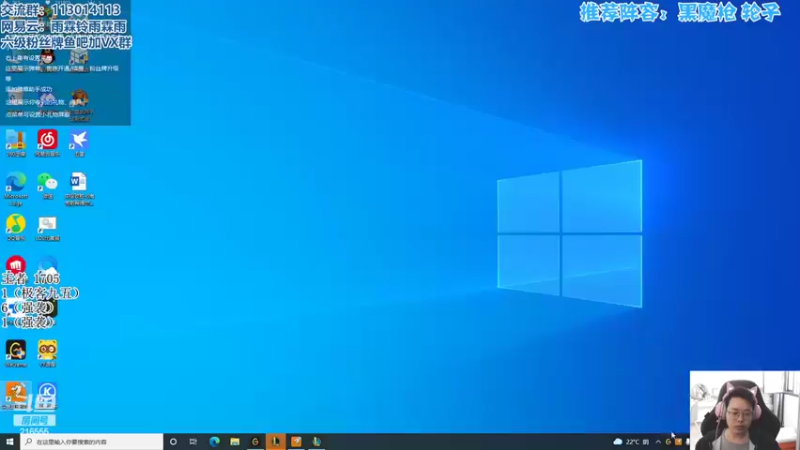Launch Edge from the taskbar

coord(214,442)
